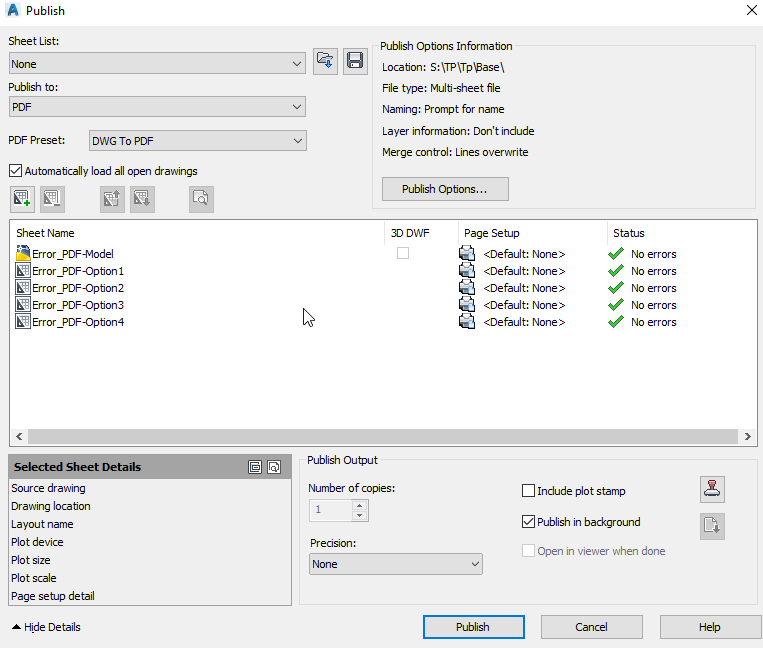This screenshot has height=648, width=763.
Task: Select the Error_PDF-Option4 sheet row
Action: point(383,322)
